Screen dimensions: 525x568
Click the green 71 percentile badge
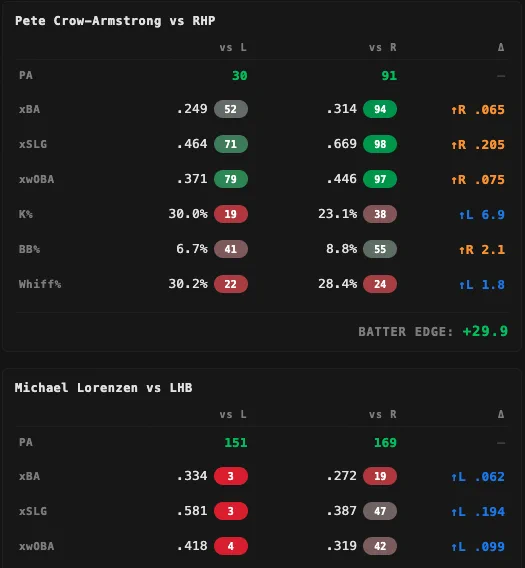(231, 144)
